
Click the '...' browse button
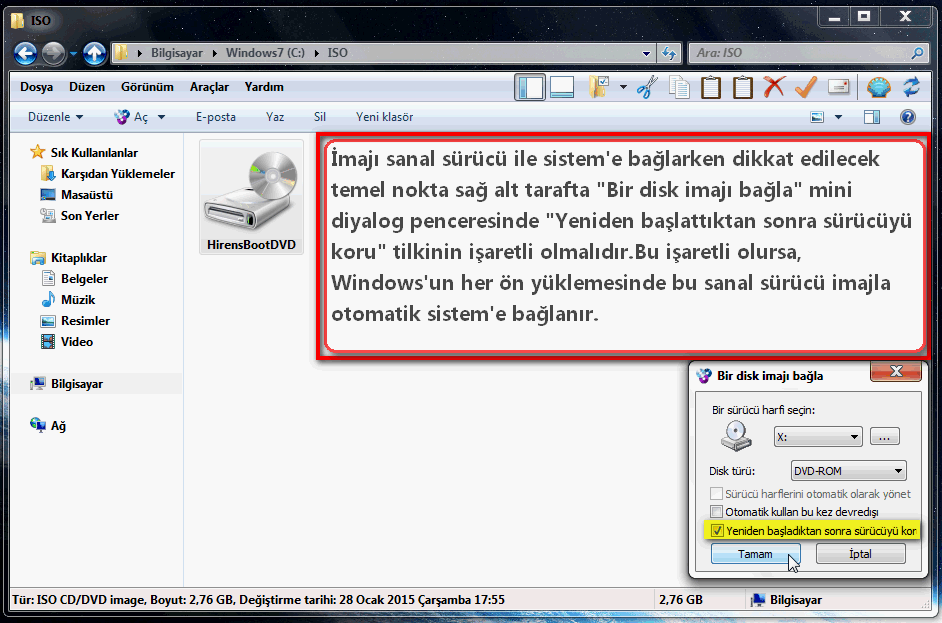[x=884, y=437]
